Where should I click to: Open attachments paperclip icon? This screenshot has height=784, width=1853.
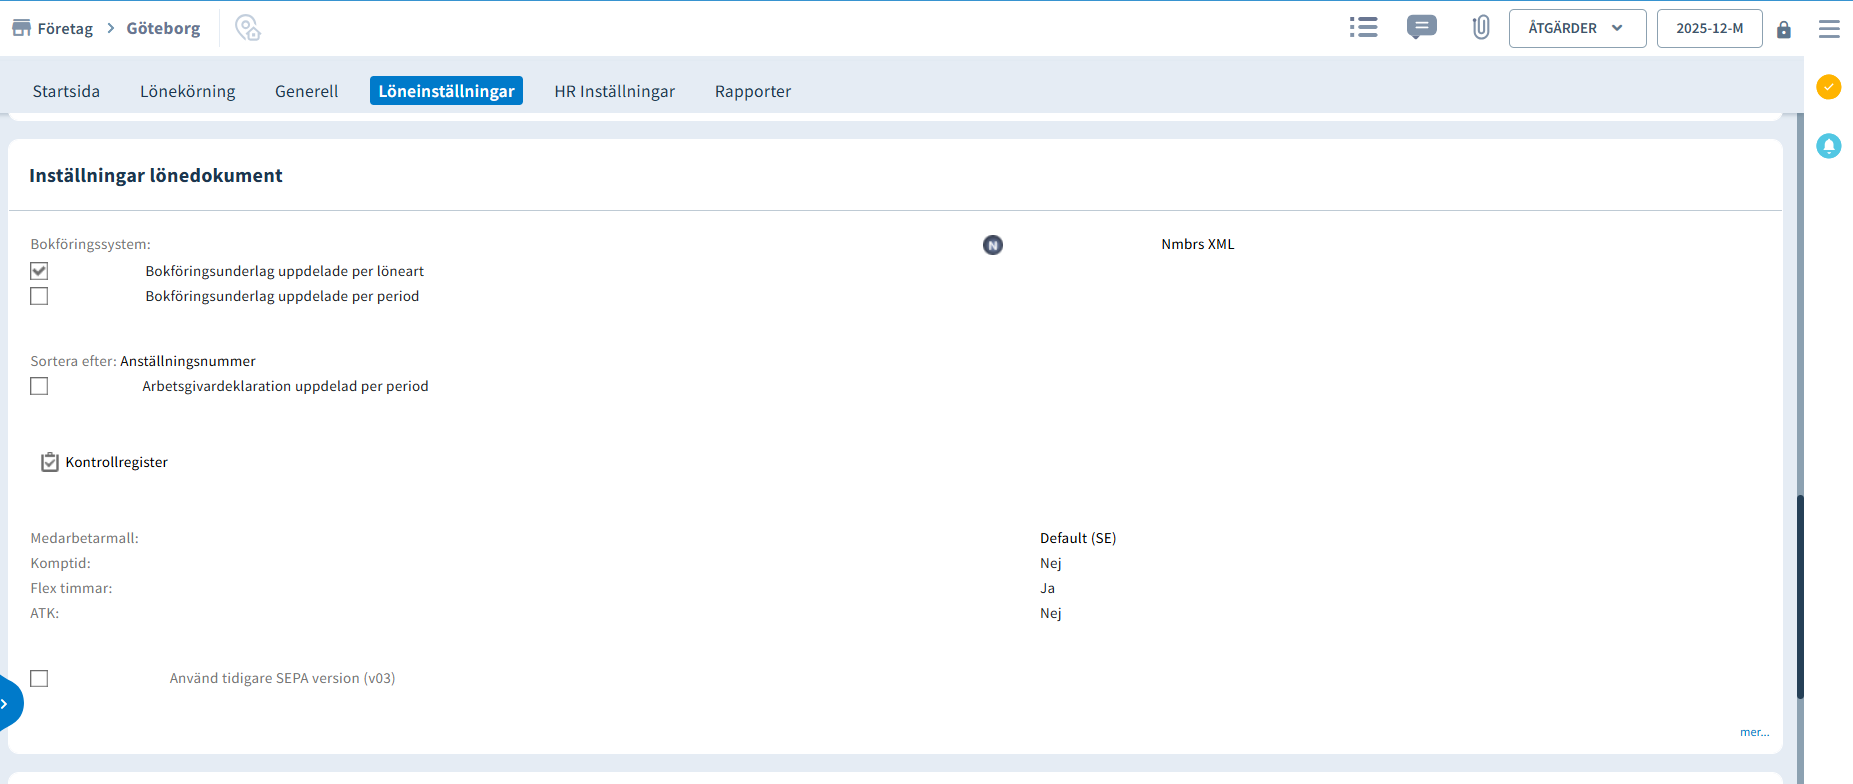click(1481, 28)
